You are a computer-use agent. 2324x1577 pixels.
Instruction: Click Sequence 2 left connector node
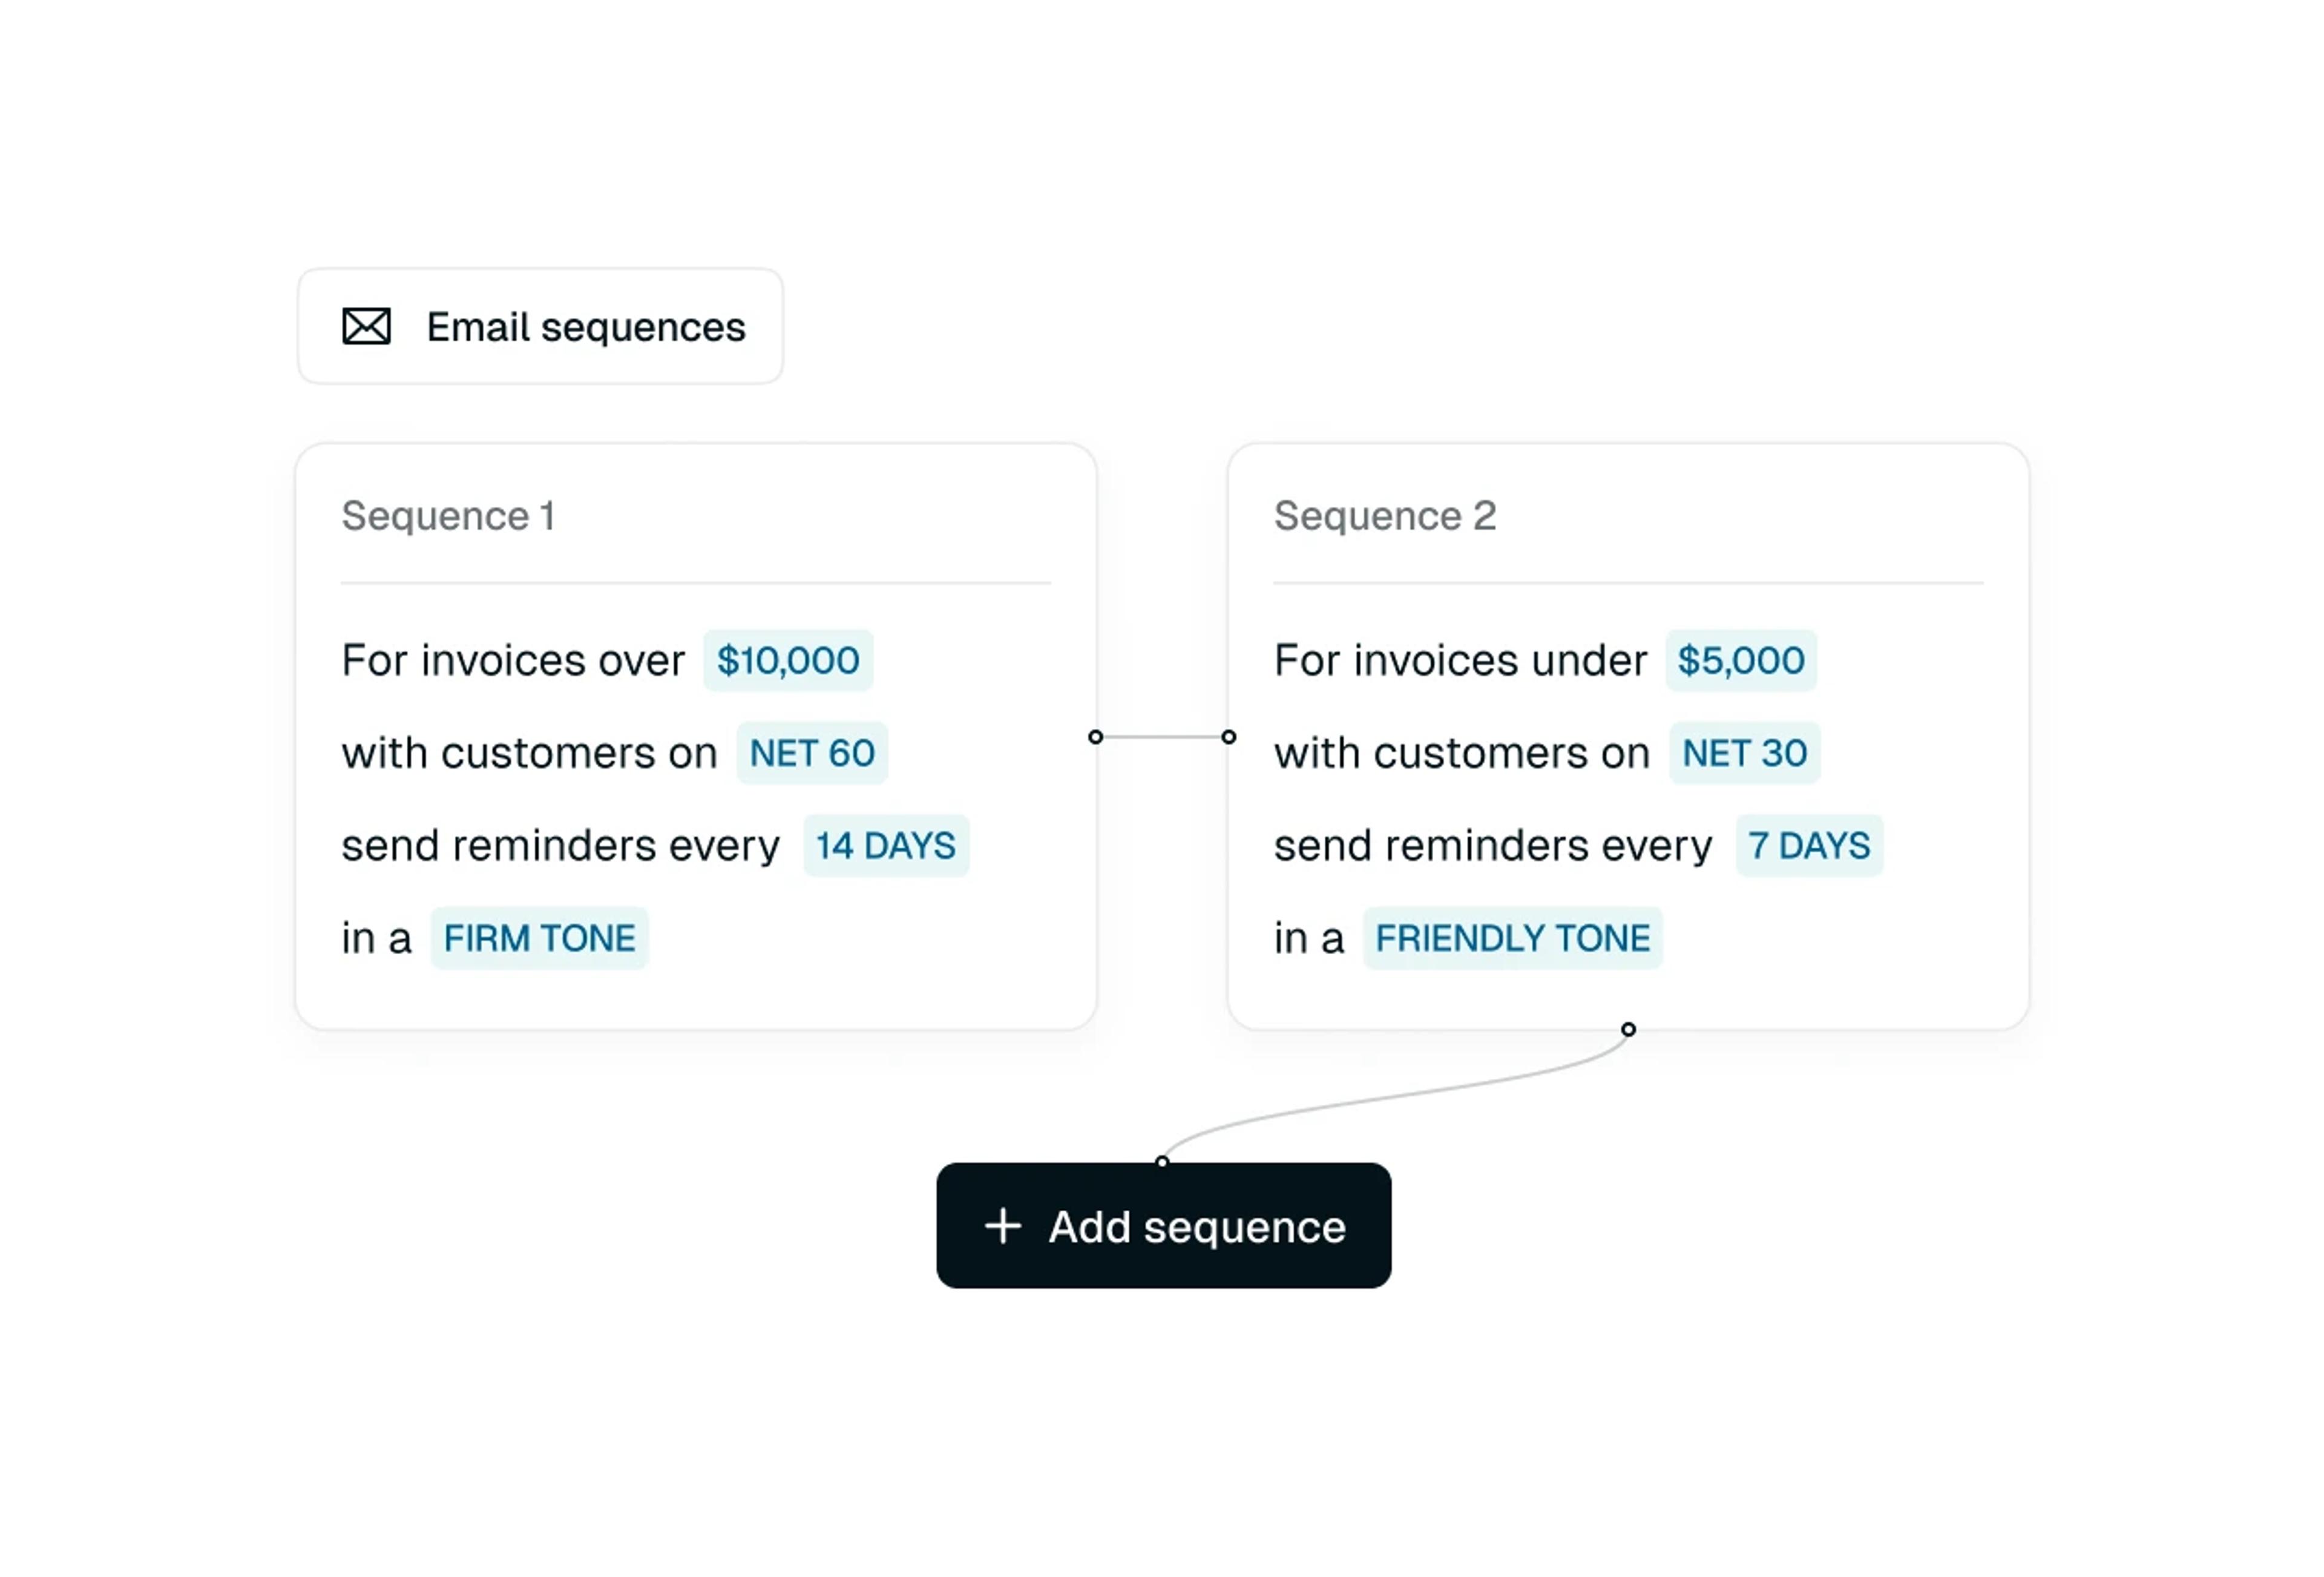[x=1229, y=737]
